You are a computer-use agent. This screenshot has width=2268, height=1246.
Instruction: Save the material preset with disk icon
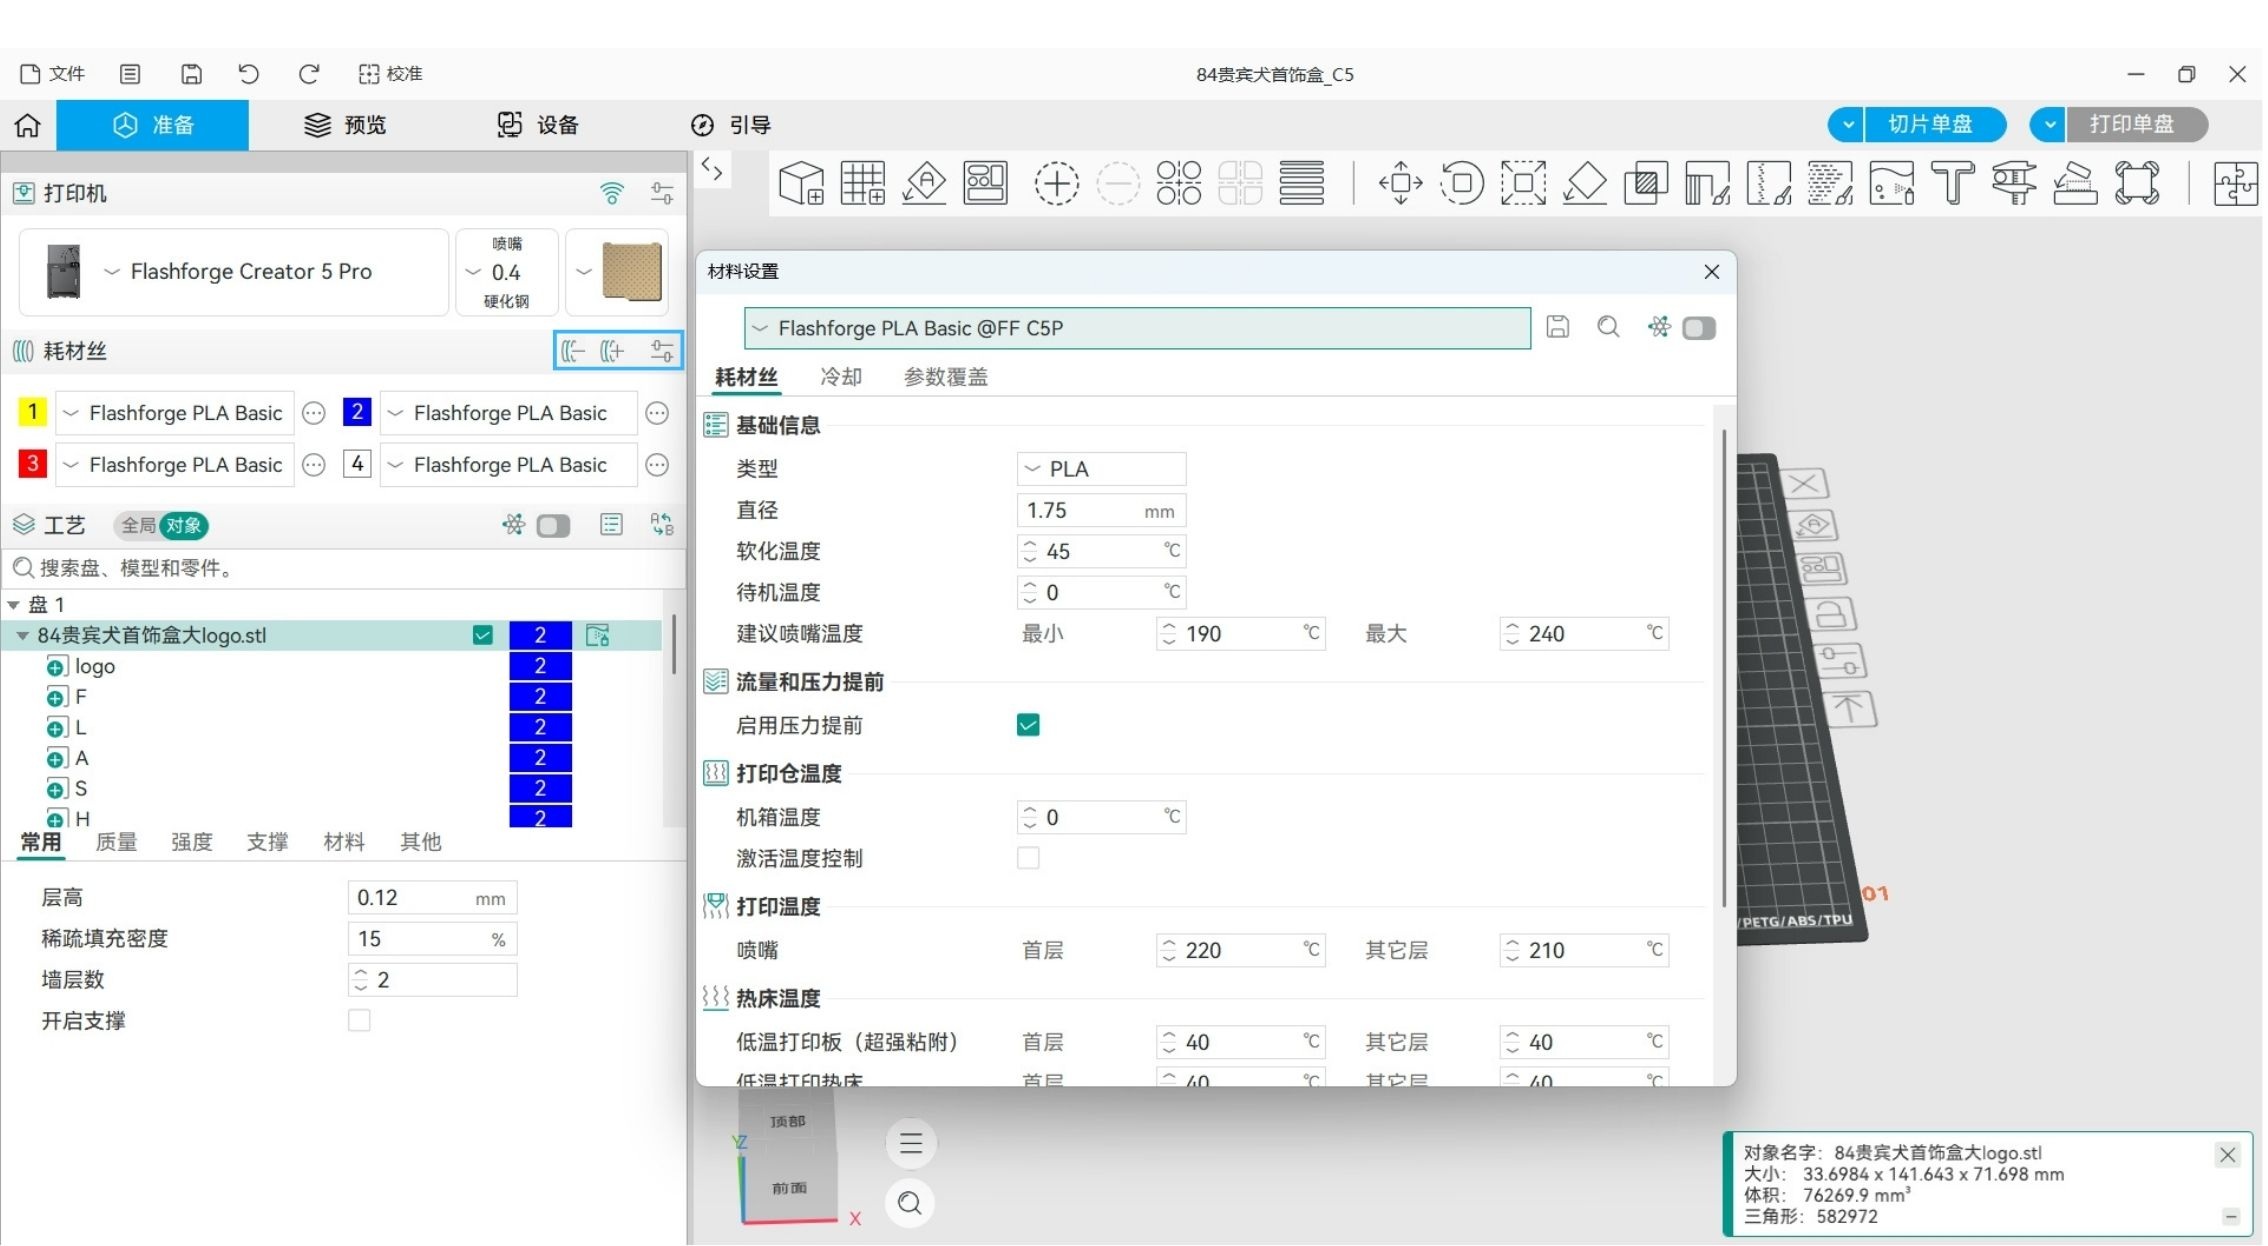tap(1558, 327)
